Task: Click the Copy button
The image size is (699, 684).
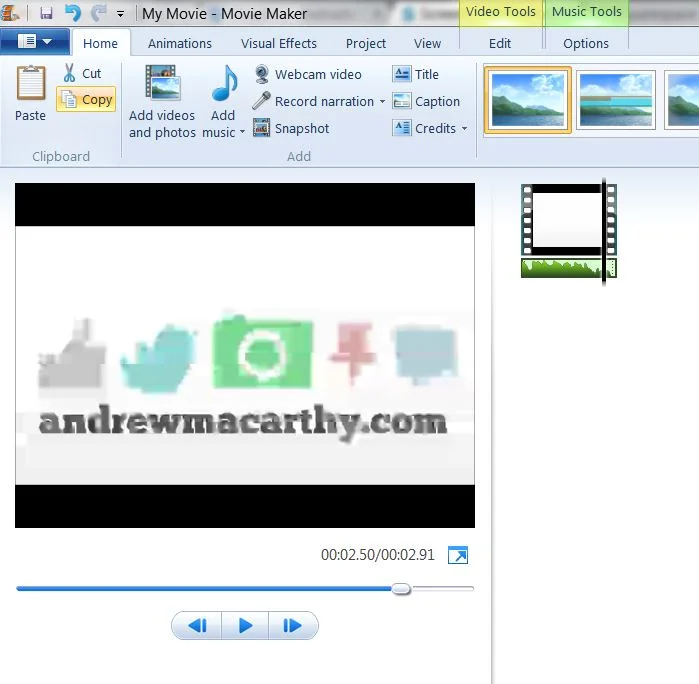Action: coord(86,99)
